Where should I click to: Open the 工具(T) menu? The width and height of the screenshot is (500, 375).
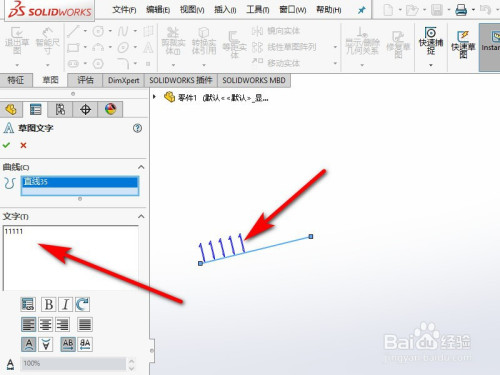[257, 10]
